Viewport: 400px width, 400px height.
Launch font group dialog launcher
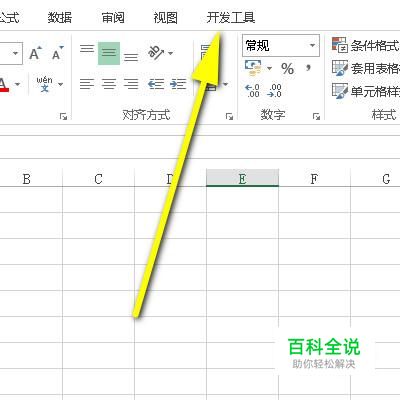pyautogui.click(x=63, y=116)
